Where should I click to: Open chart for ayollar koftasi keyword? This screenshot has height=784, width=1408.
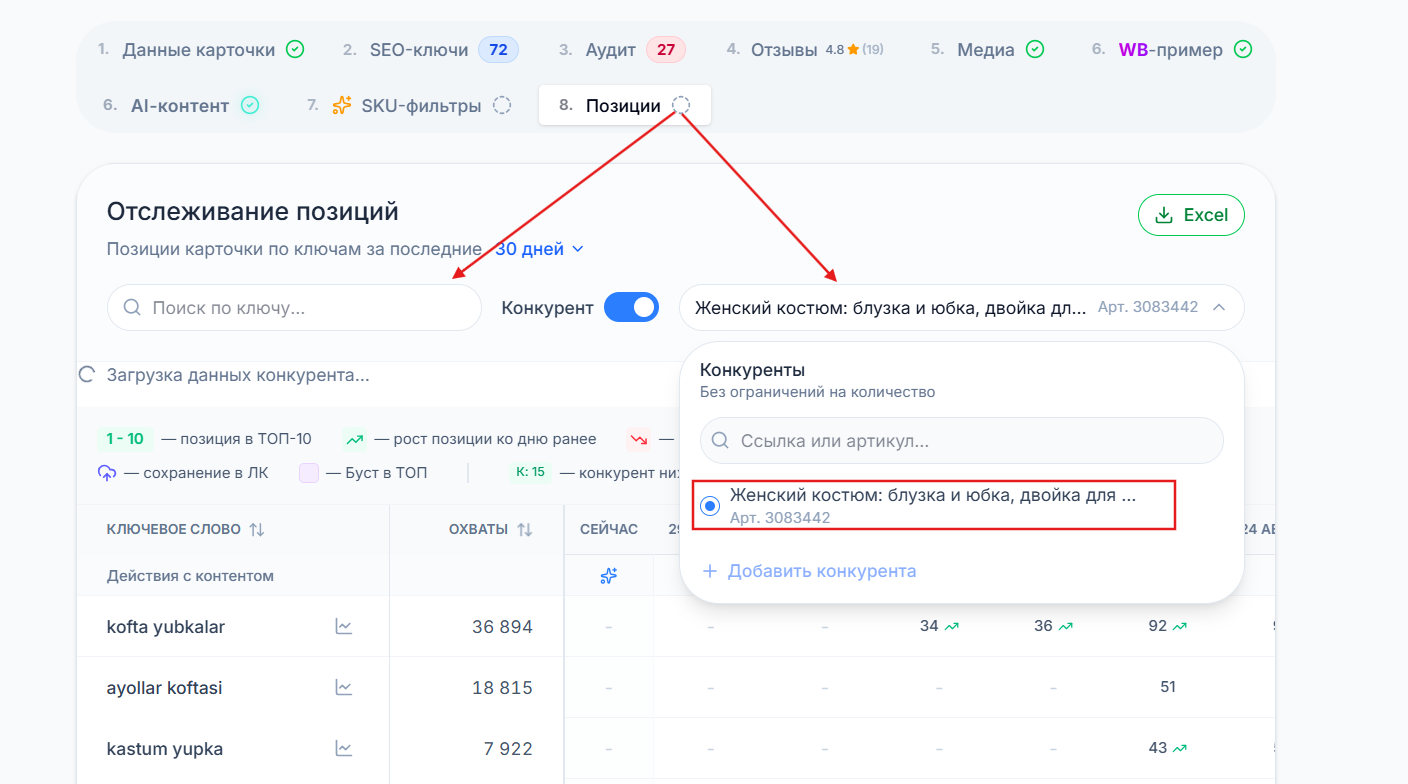pyautogui.click(x=344, y=688)
